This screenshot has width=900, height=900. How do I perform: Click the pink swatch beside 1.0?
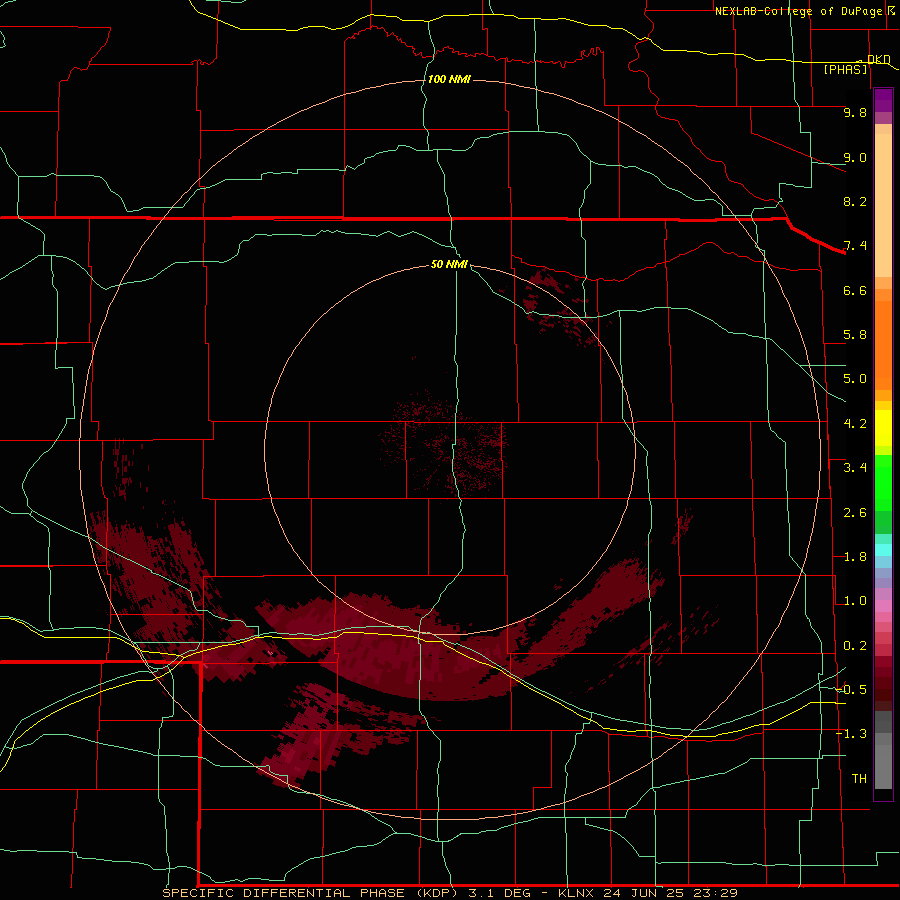click(883, 606)
